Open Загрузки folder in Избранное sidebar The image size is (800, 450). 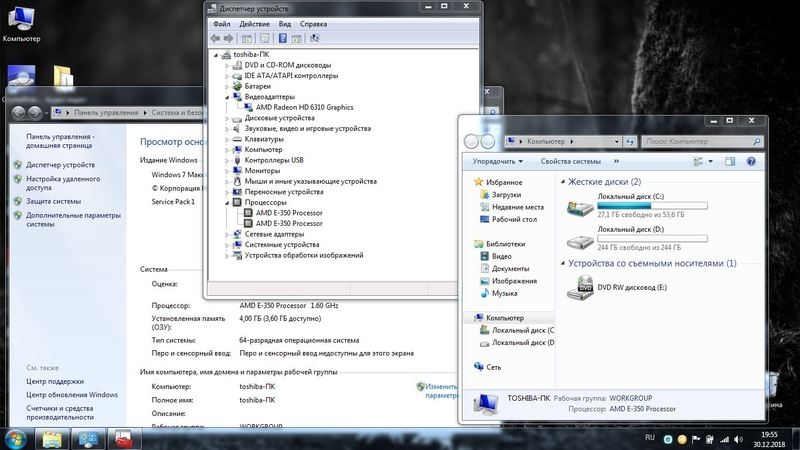[505, 195]
